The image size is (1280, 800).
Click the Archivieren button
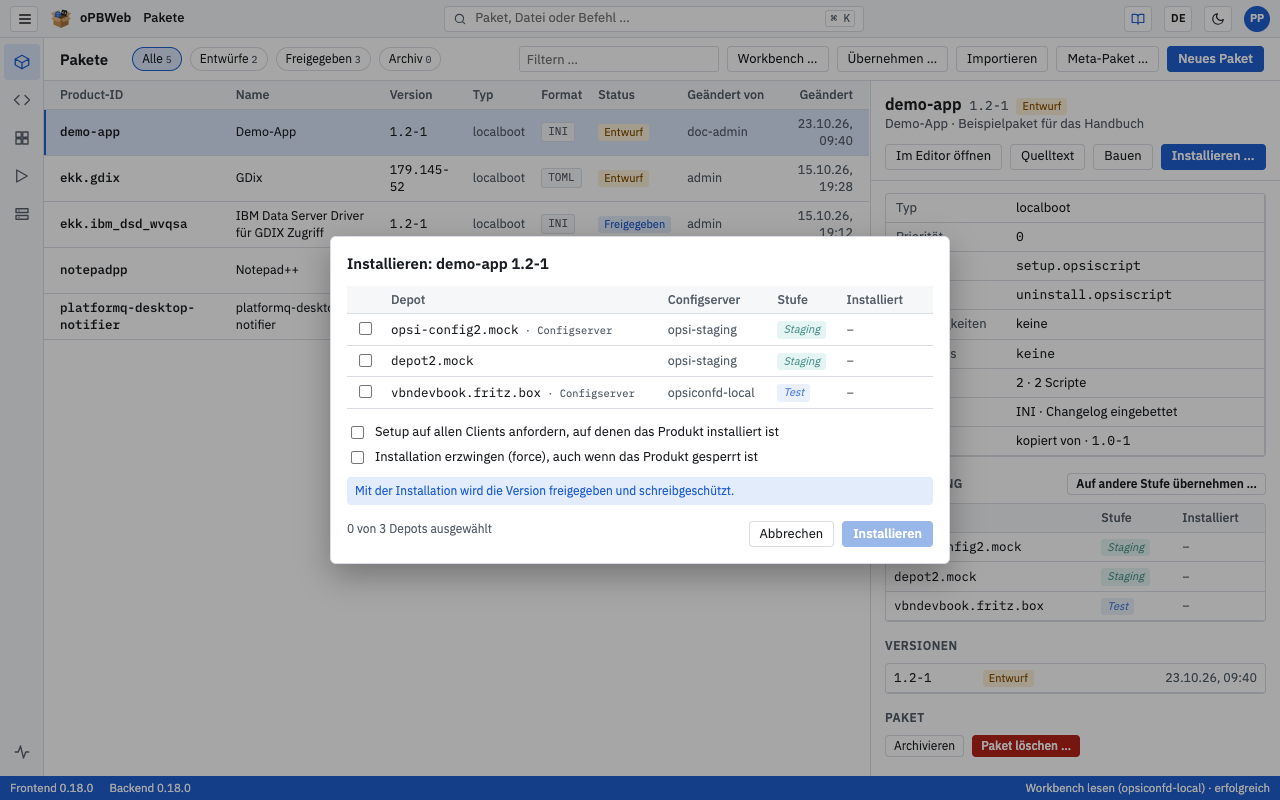point(925,746)
